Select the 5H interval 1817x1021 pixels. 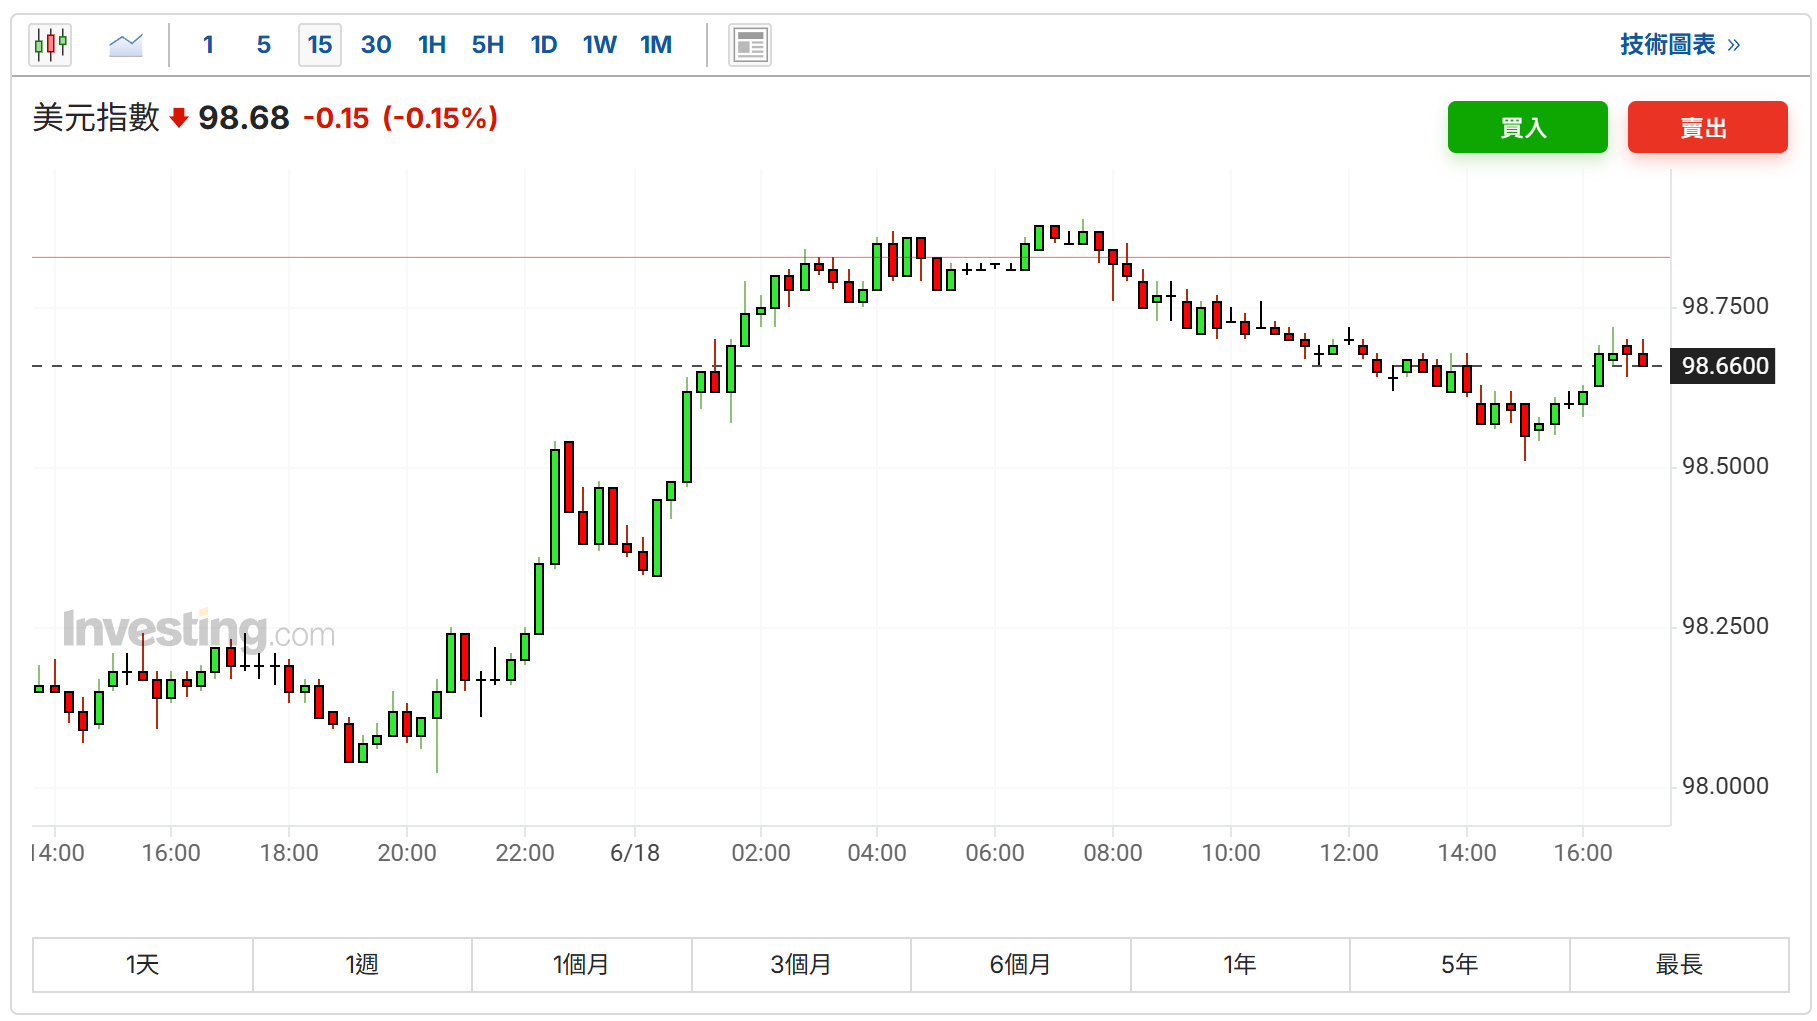488,45
